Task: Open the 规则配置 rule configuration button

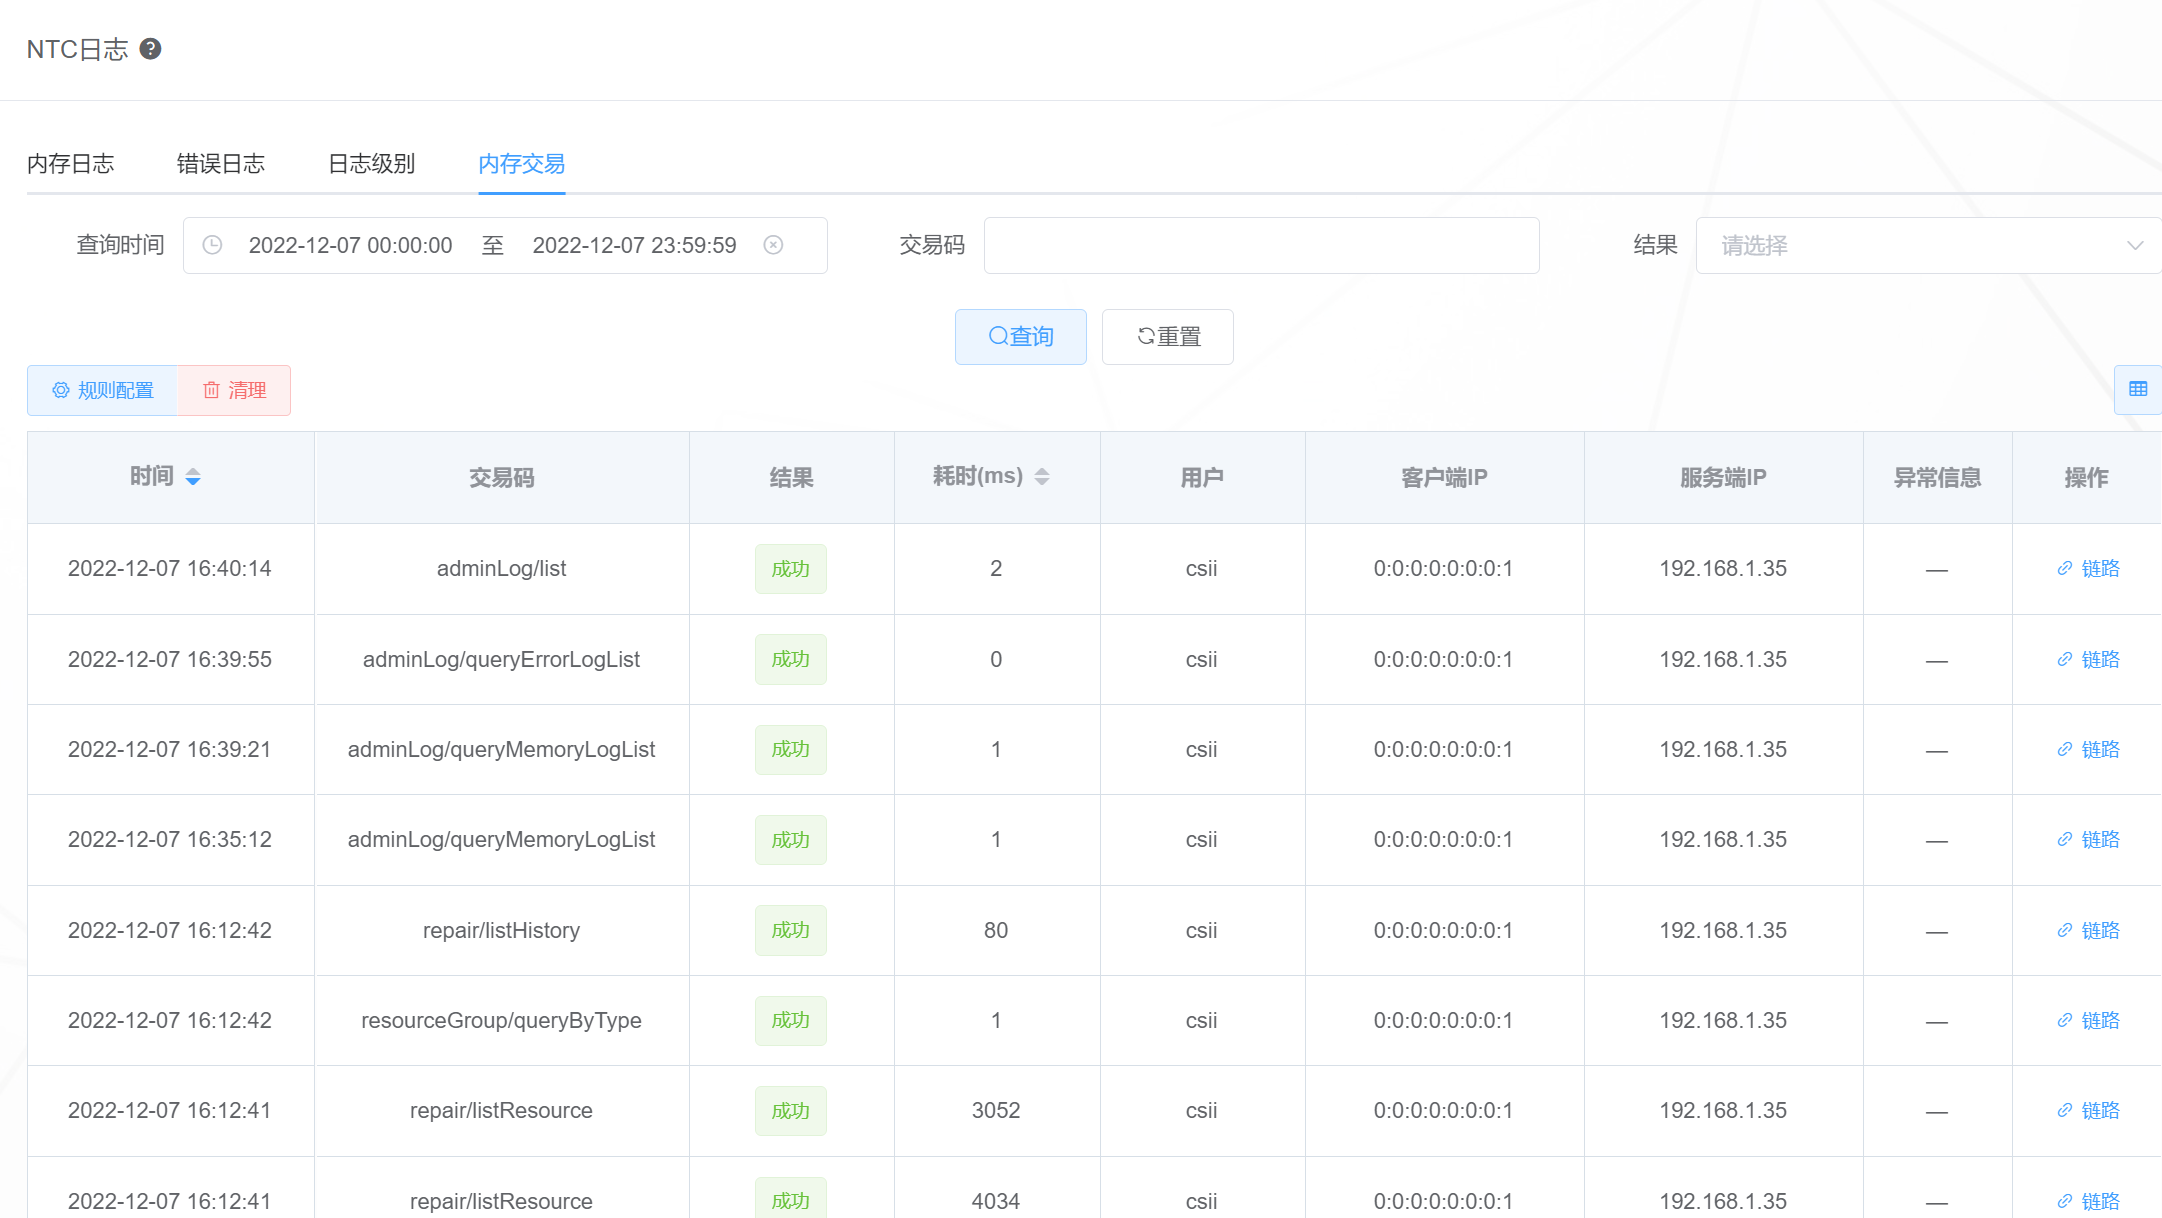Action: [102, 390]
